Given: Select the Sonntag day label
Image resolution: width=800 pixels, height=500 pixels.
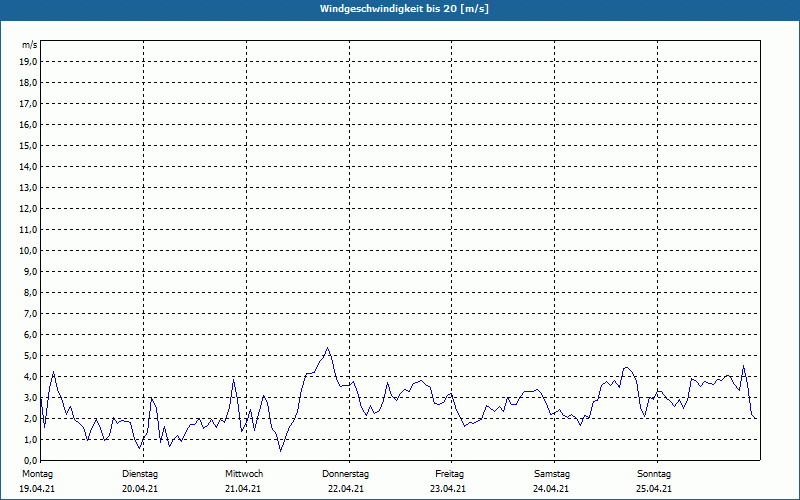Looking at the screenshot, I should 654,474.
